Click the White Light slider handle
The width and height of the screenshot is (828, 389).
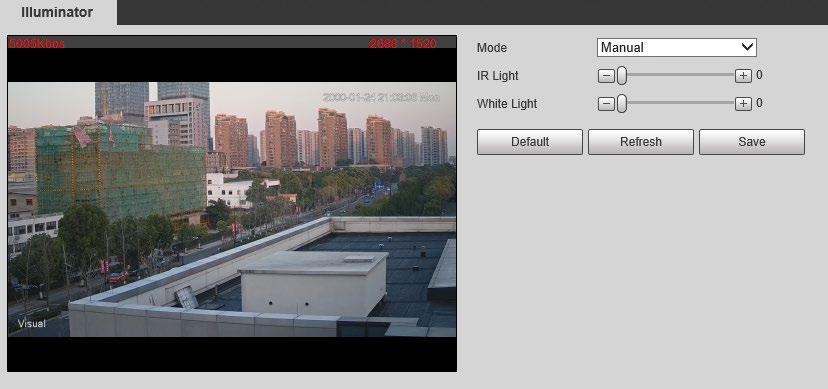(x=622, y=103)
